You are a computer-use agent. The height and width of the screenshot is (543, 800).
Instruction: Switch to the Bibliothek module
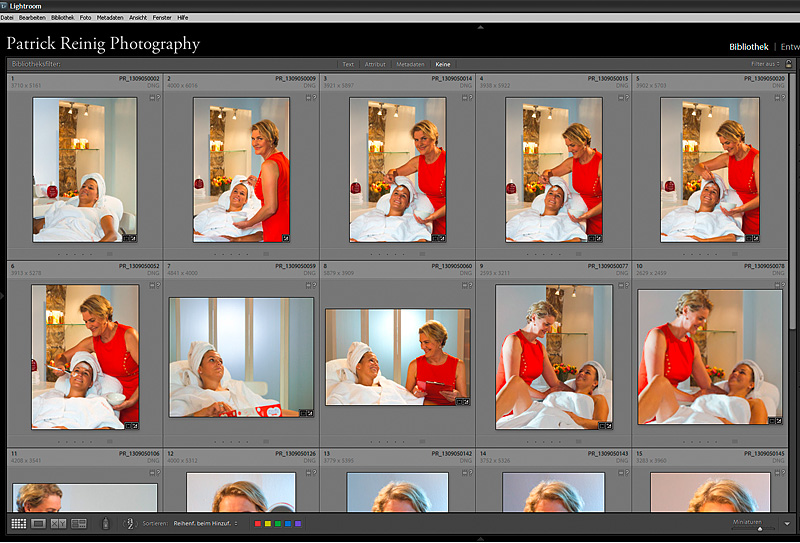749,46
